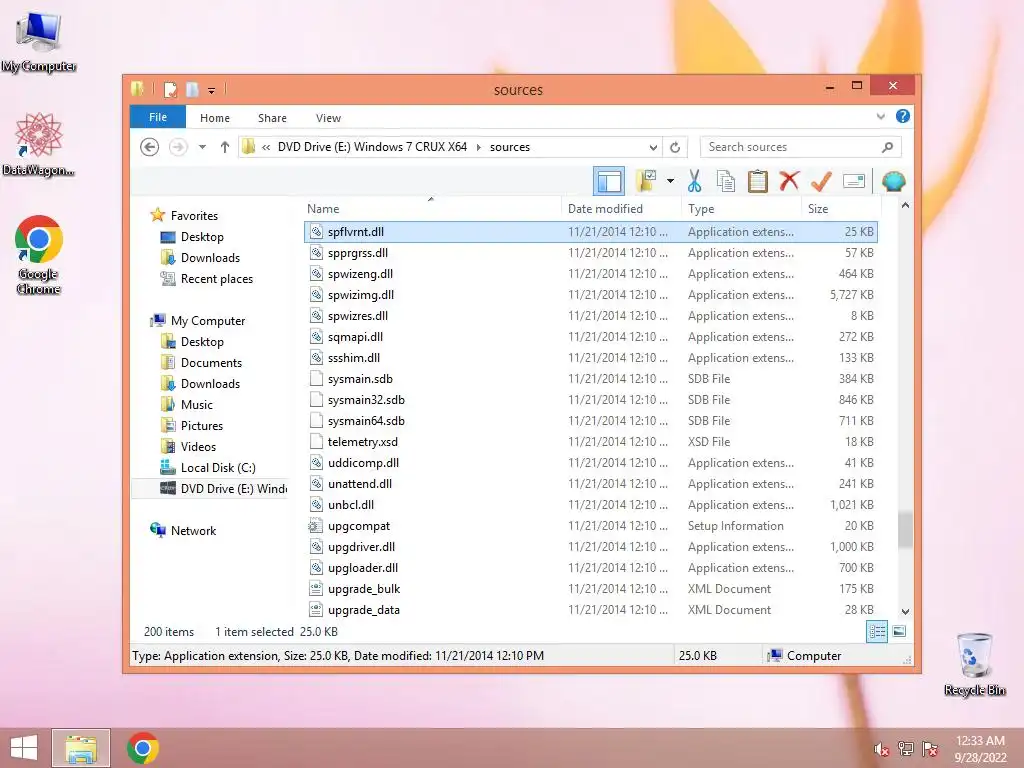Open Music in the navigation pane
This screenshot has width=1024, height=768.
[x=197, y=405]
